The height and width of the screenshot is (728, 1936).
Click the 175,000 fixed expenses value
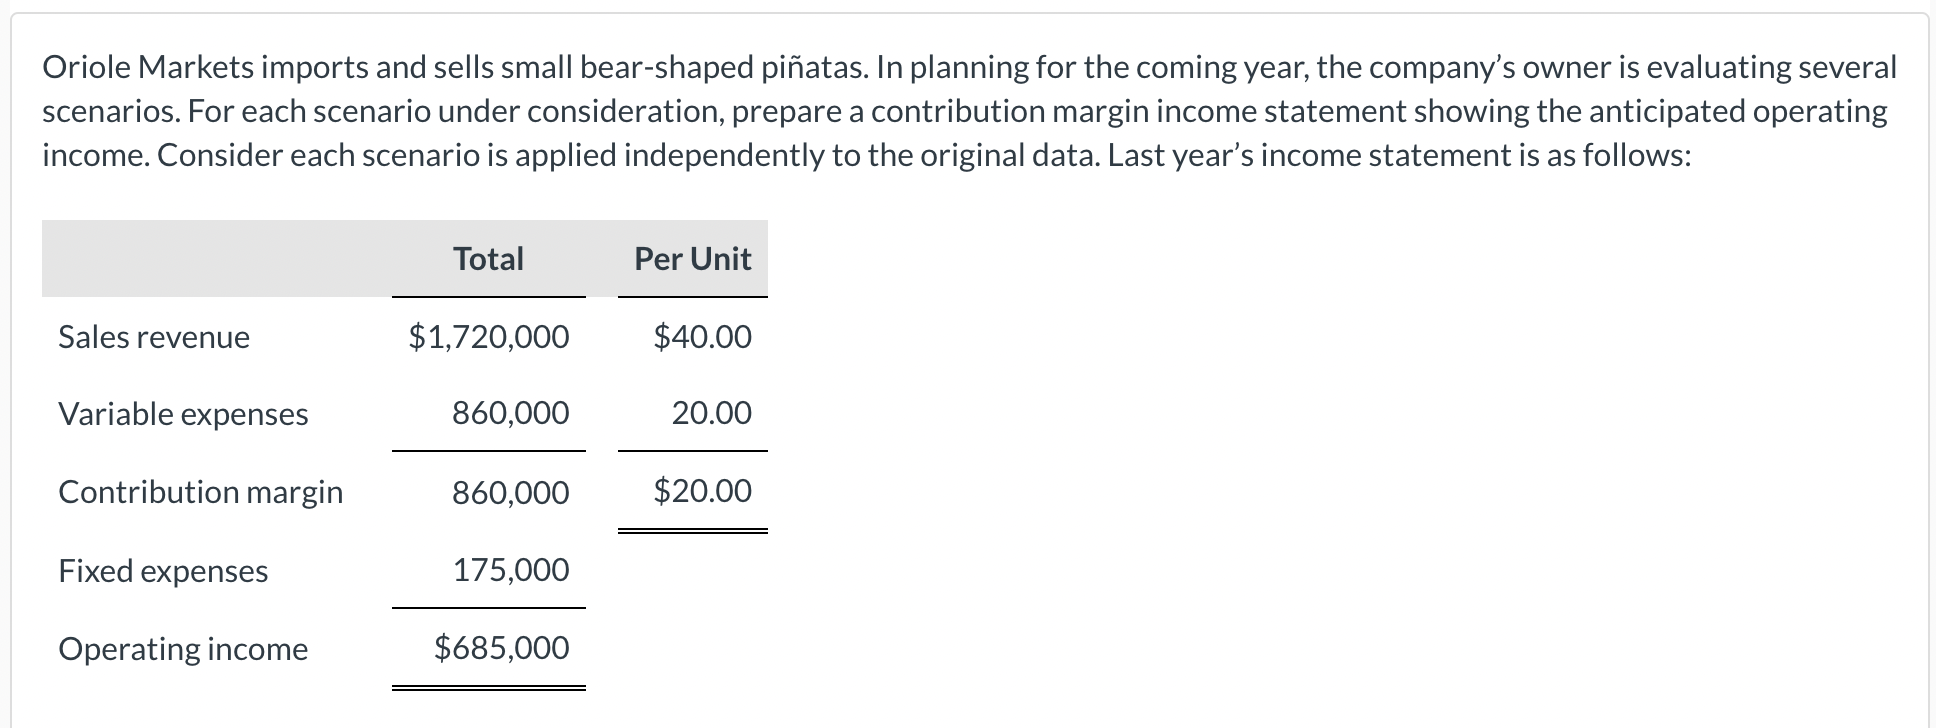(511, 570)
